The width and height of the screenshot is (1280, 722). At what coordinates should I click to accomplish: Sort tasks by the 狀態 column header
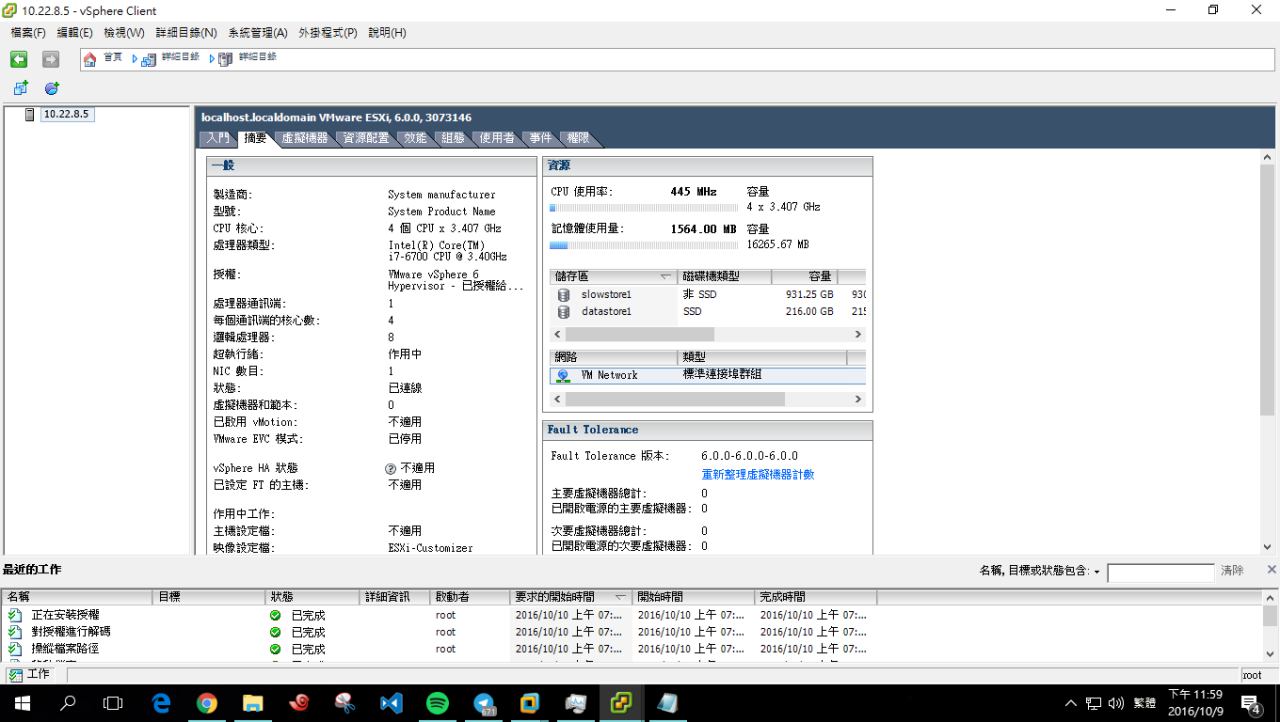(x=314, y=597)
